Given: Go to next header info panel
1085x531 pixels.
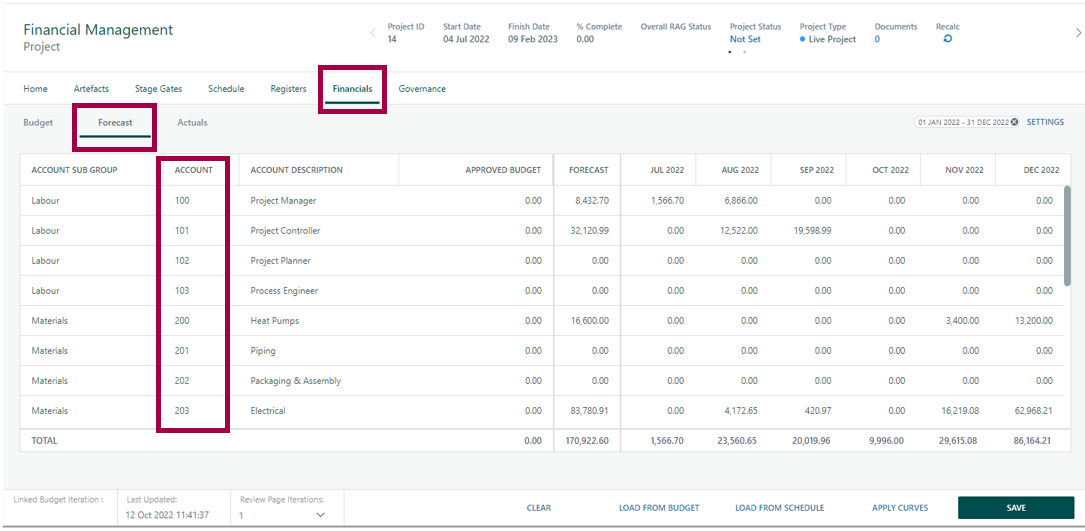Looking at the screenshot, I should 1077,33.
